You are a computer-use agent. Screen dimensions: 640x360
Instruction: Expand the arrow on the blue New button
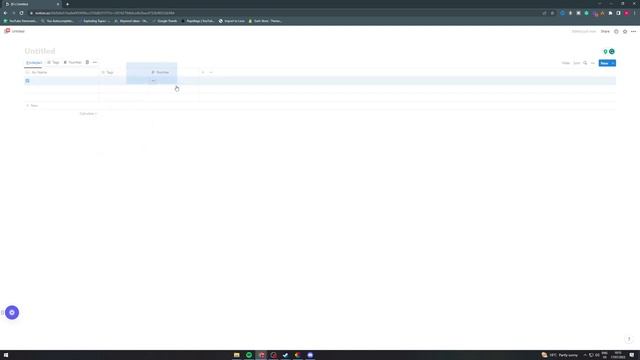pyautogui.click(x=613, y=63)
